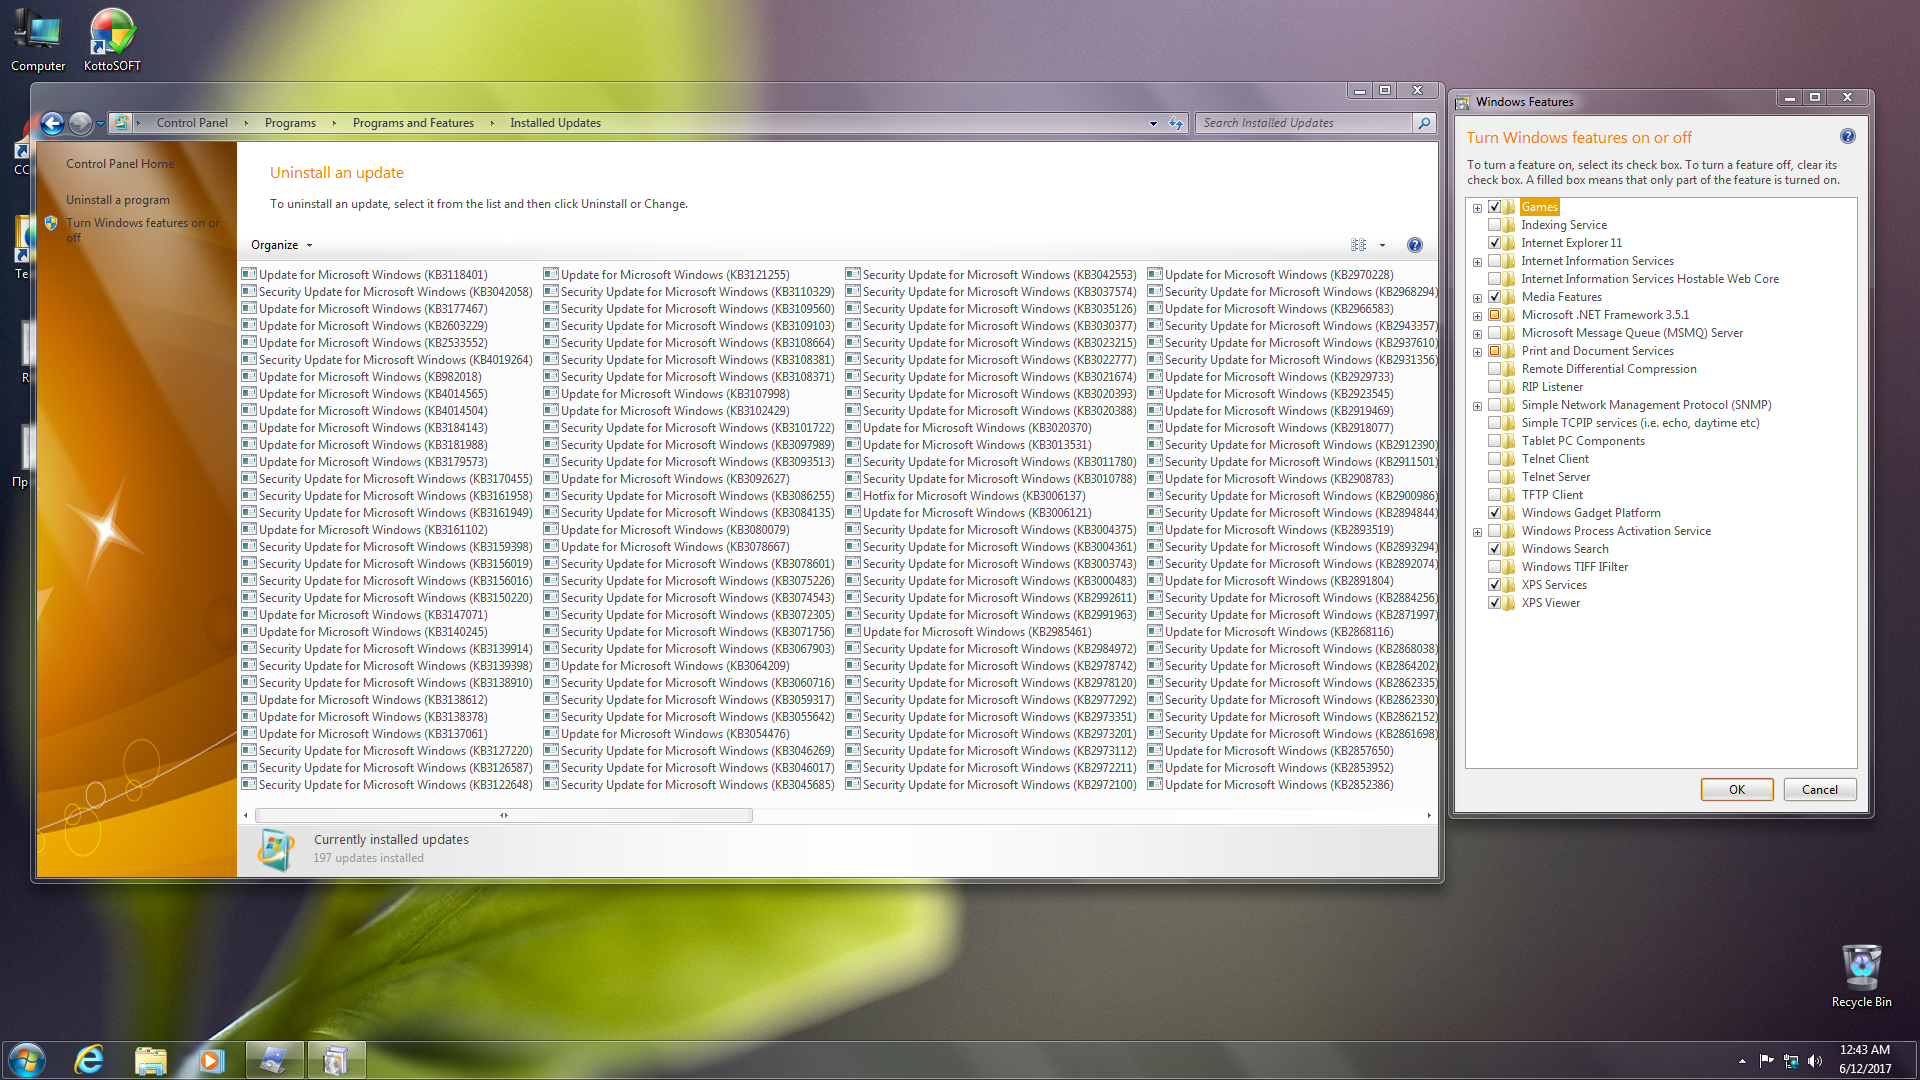Click the taskbar button for the Control Panel window

tap(274, 1060)
